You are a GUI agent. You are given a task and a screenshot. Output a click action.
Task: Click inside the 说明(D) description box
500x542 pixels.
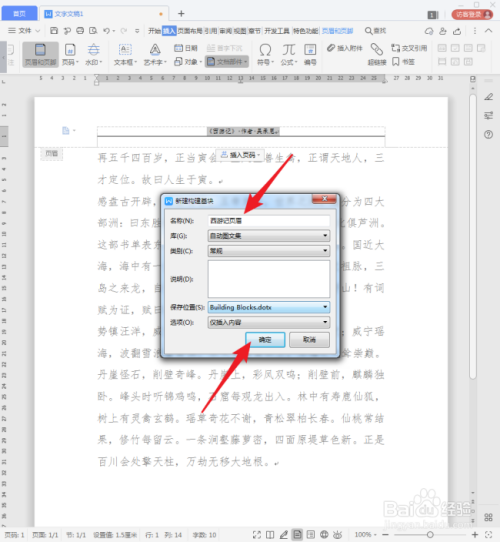coord(269,279)
